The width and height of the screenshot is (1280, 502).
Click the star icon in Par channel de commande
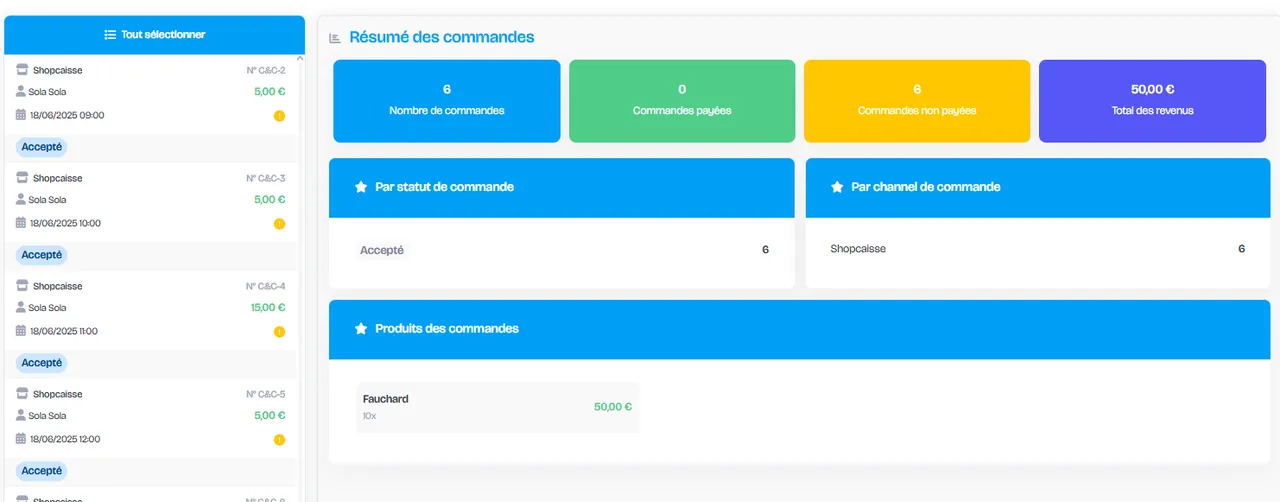(837, 187)
